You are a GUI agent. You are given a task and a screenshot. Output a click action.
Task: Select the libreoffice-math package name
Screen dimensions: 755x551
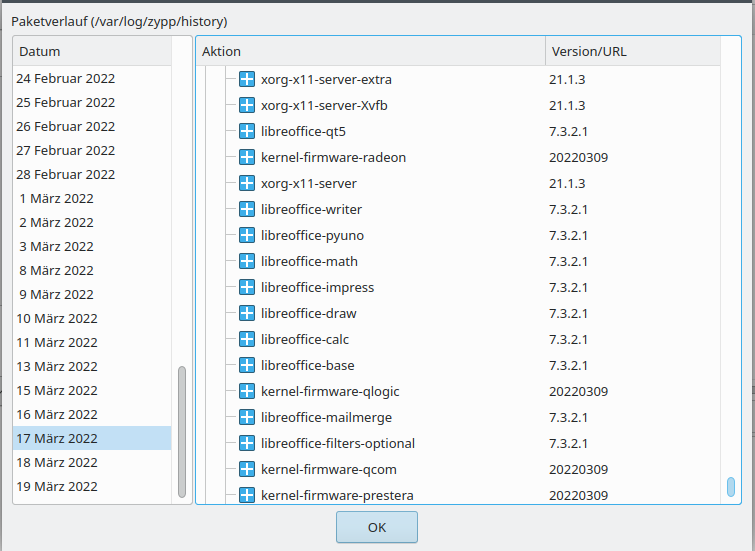(x=309, y=262)
